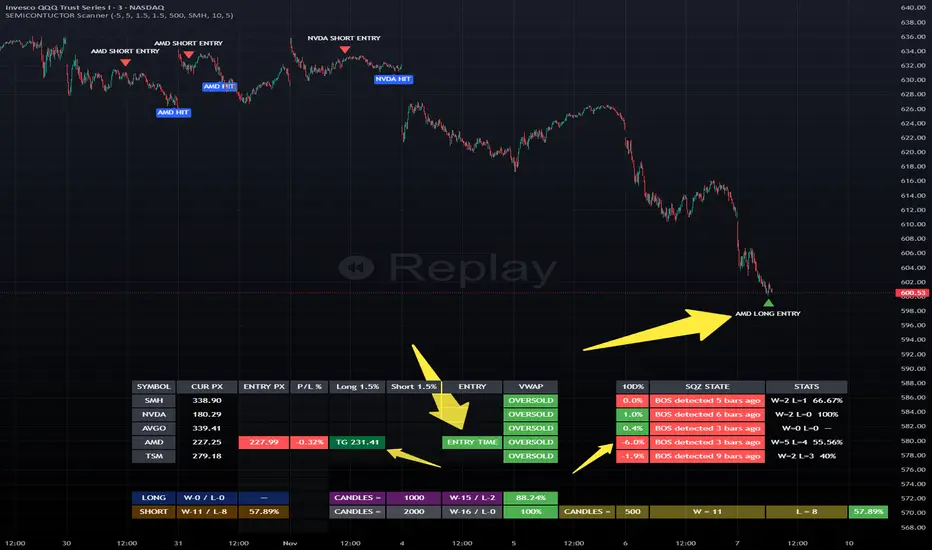Select the AVGO symbol cell

(153, 428)
